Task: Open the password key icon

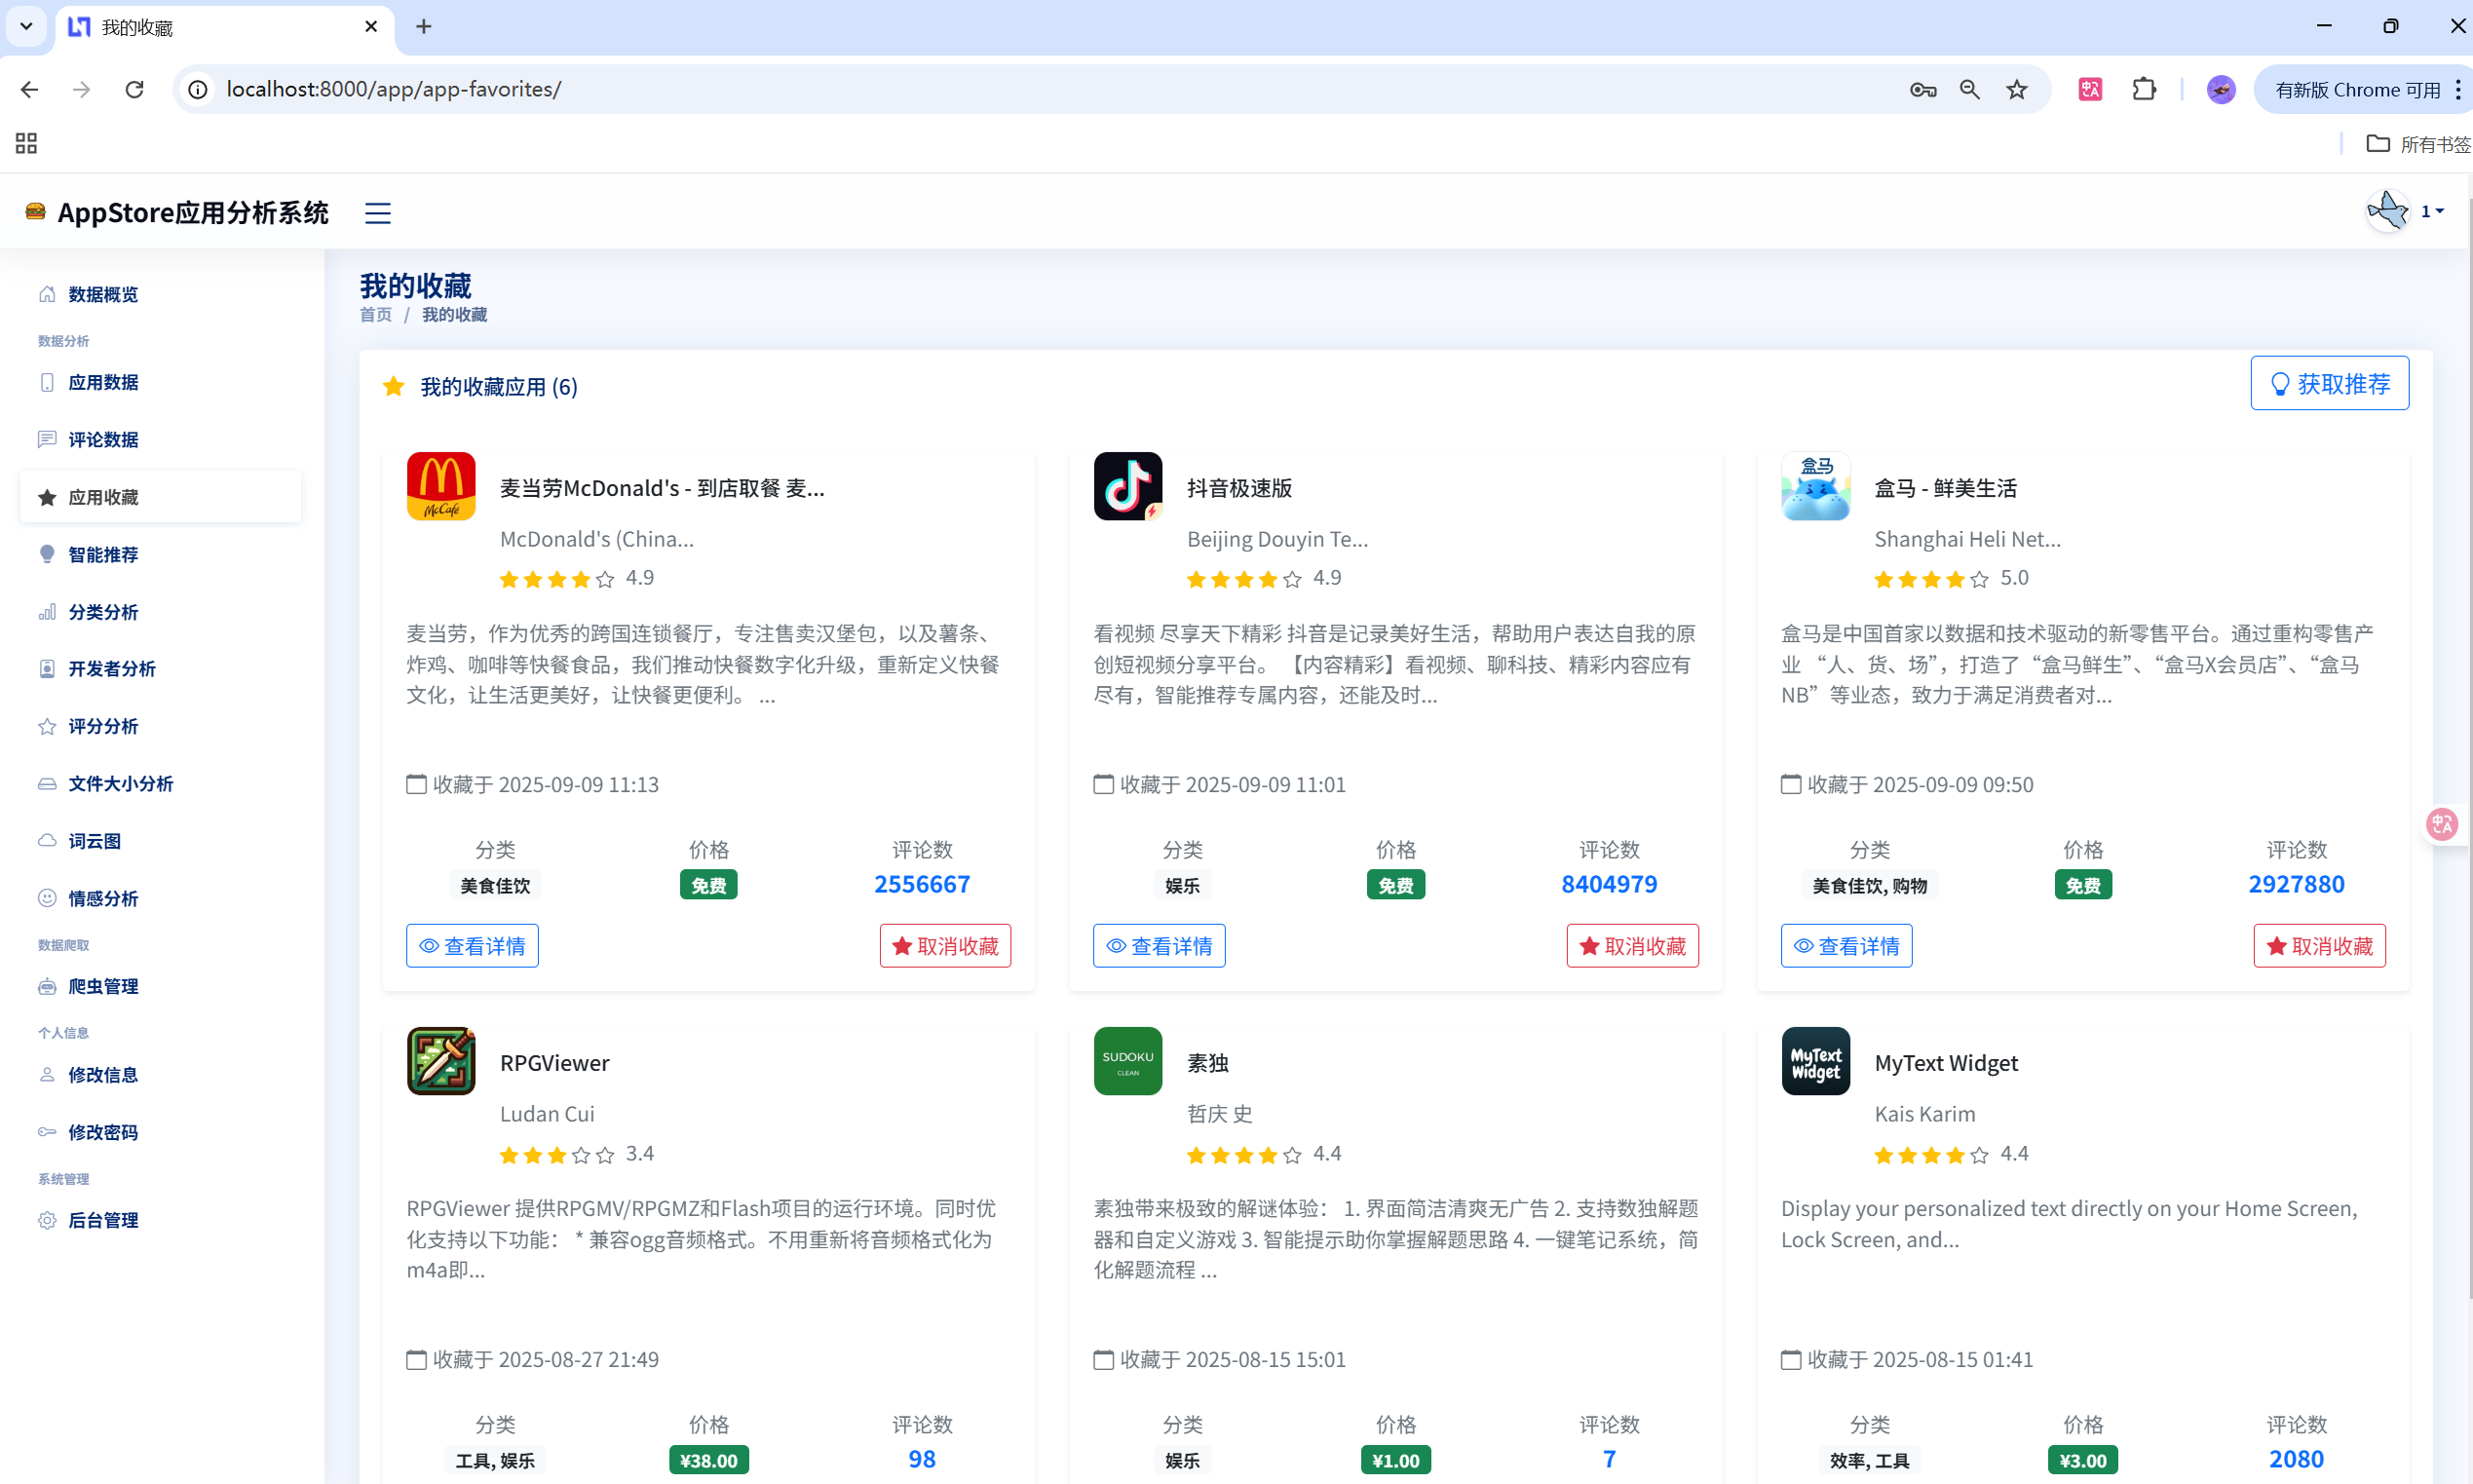Action: [x=1922, y=89]
